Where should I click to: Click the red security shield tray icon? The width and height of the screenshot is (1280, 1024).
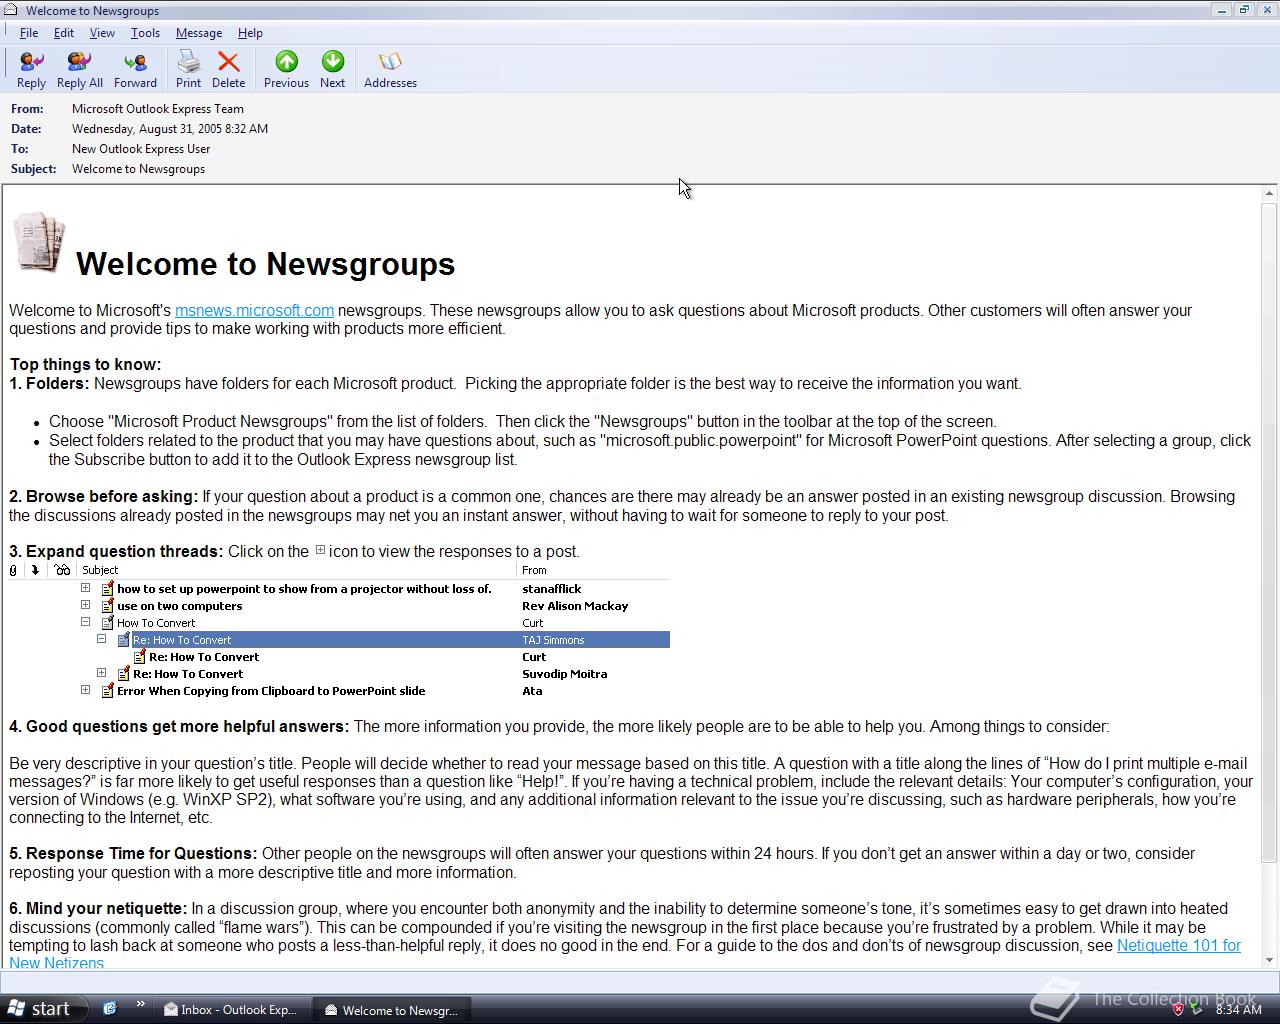pos(1178,1009)
